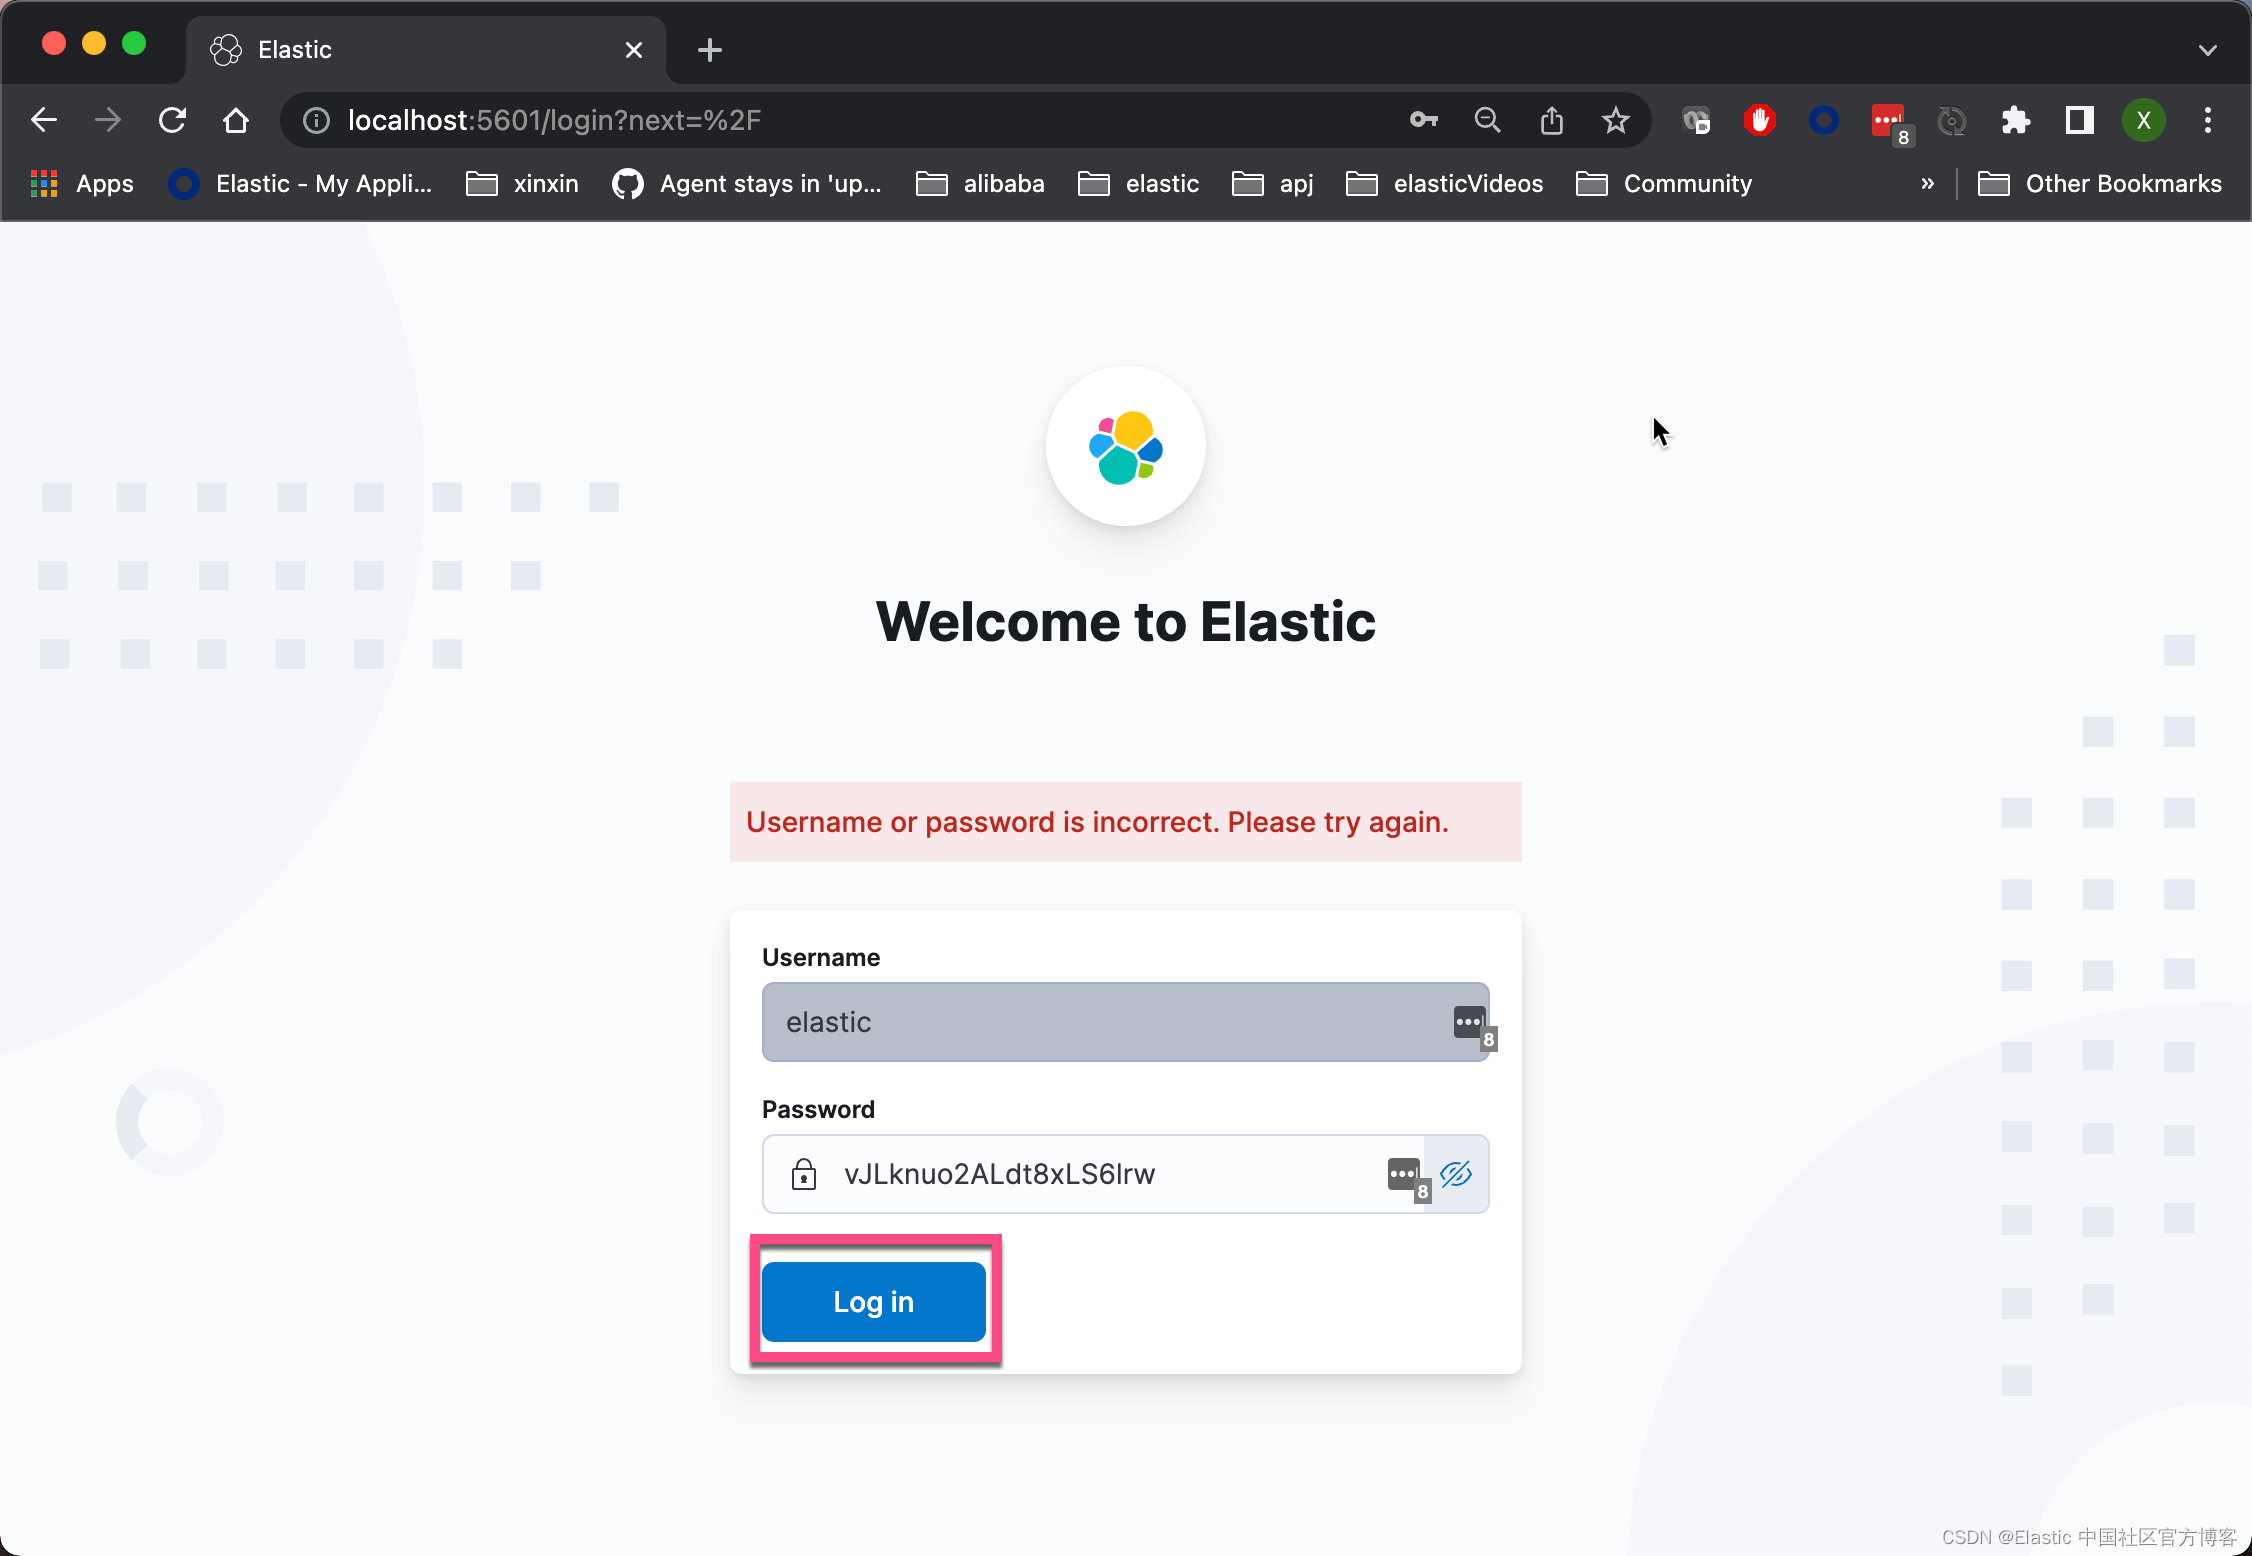The height and width of the screenshot is (1556, 2252).
Task: Show more bookmarks overflow arrows
Action: (1927, 184)
